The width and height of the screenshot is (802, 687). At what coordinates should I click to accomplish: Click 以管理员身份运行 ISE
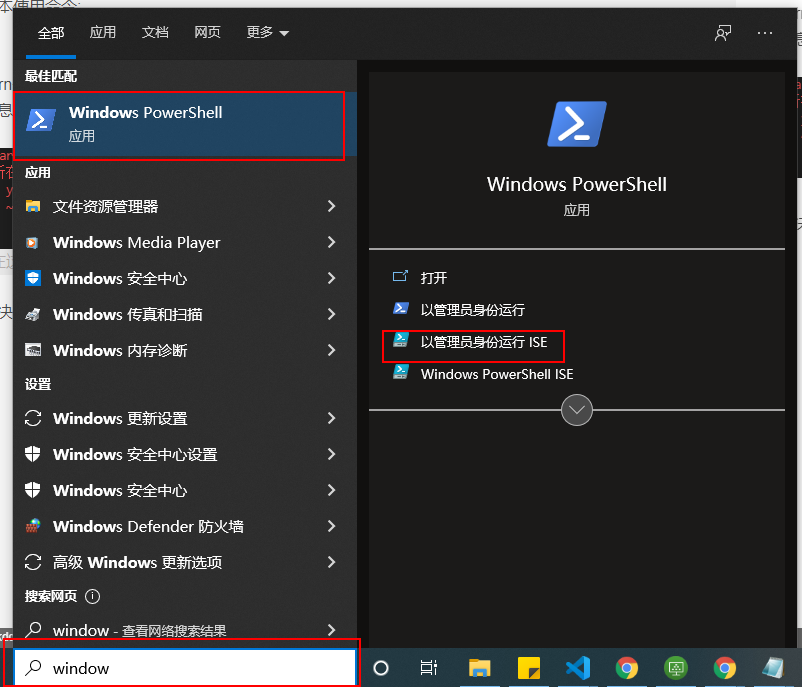click(484, 342)
